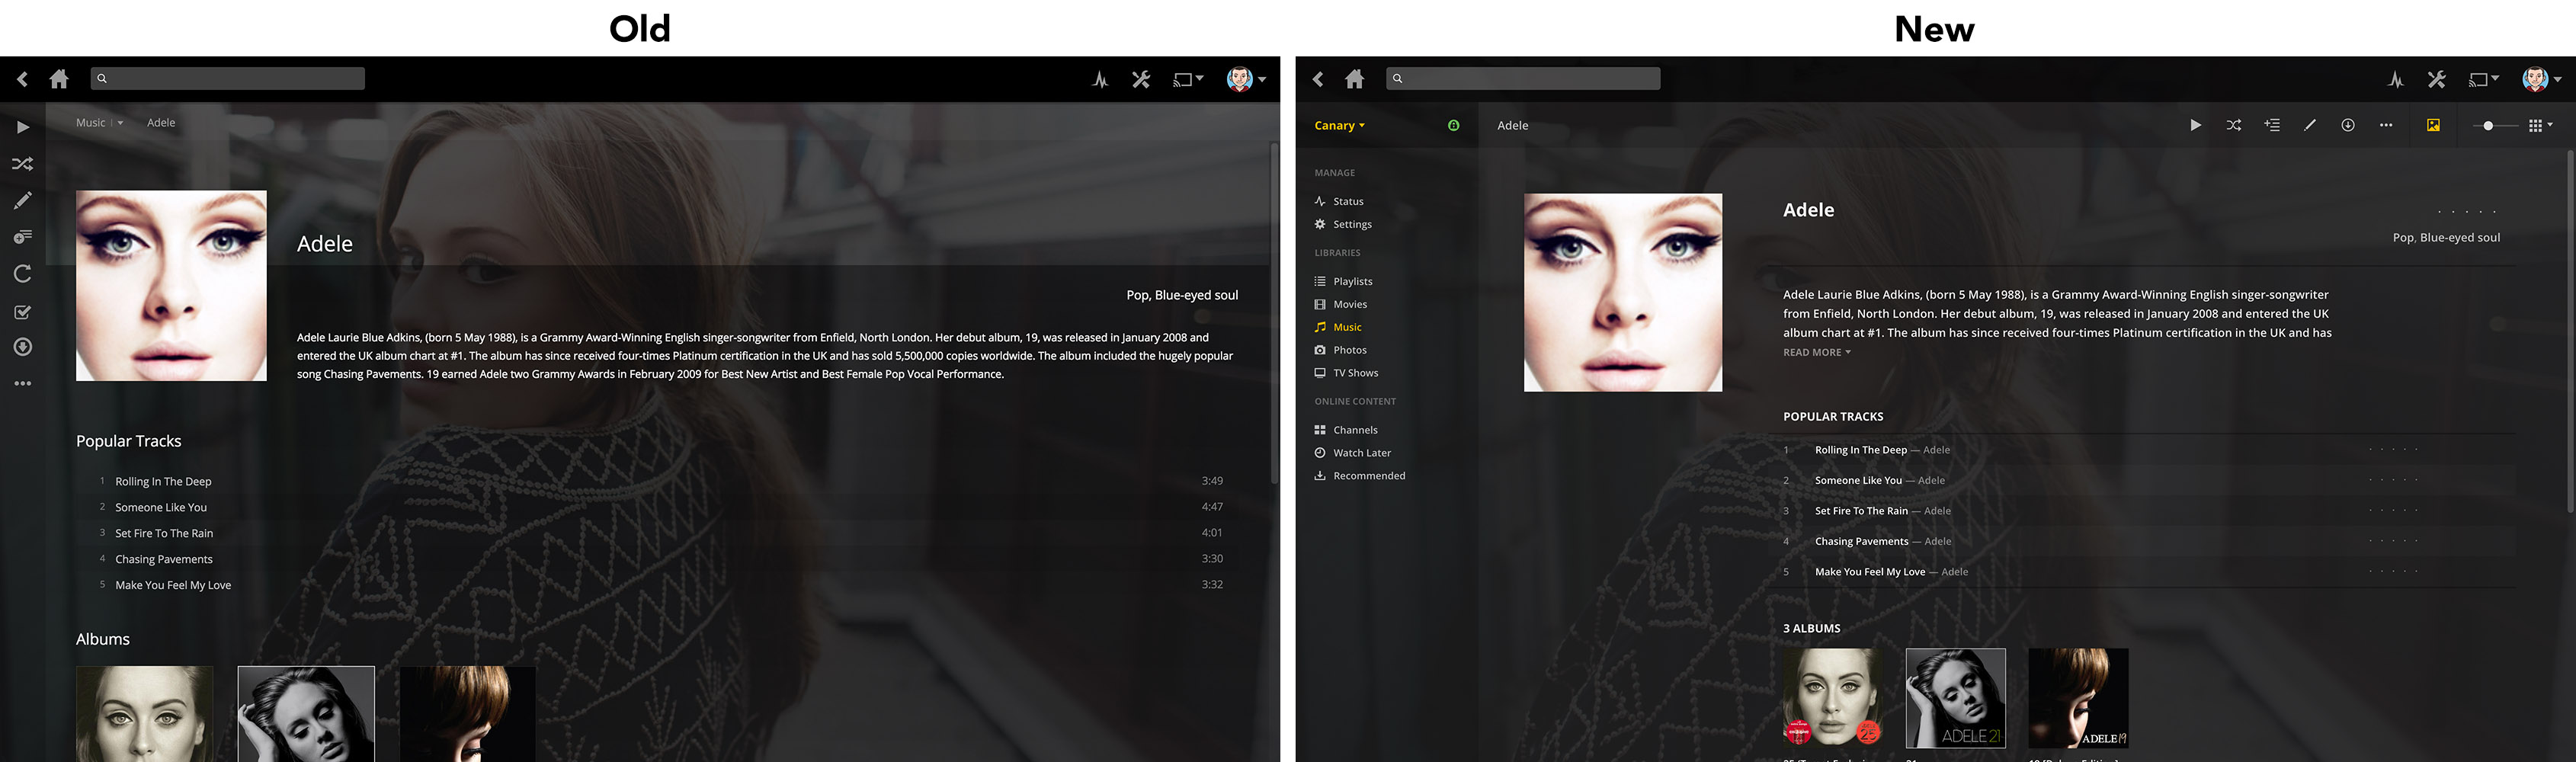Open wrench settings icon in New window
This screenshot has height=762, width=2576.
2437,79
